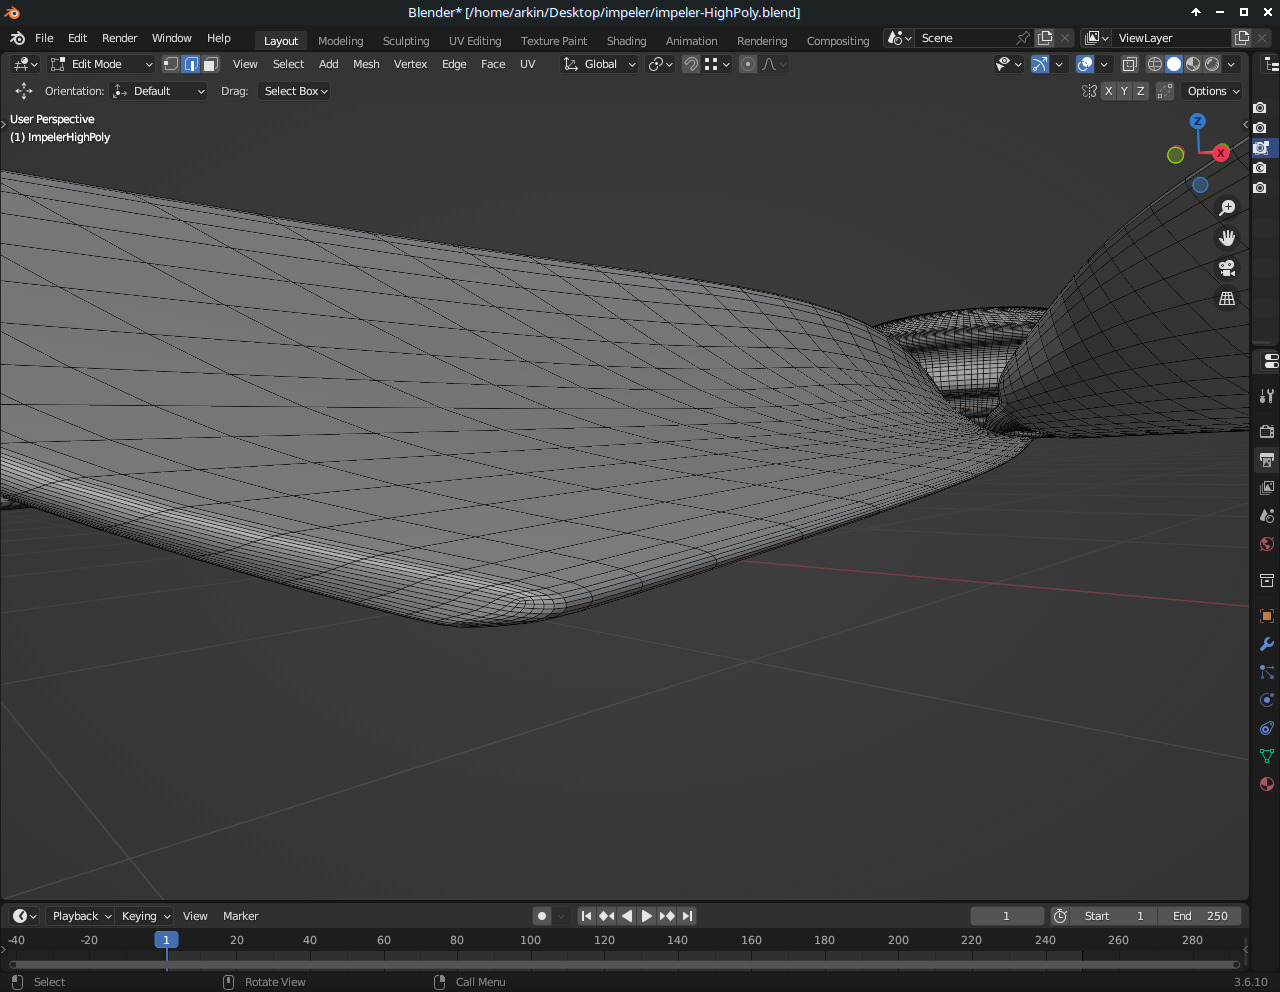1280x992 pixels.
Task: Click the red X axis gizmo ball
Action: pos(1221,153)
